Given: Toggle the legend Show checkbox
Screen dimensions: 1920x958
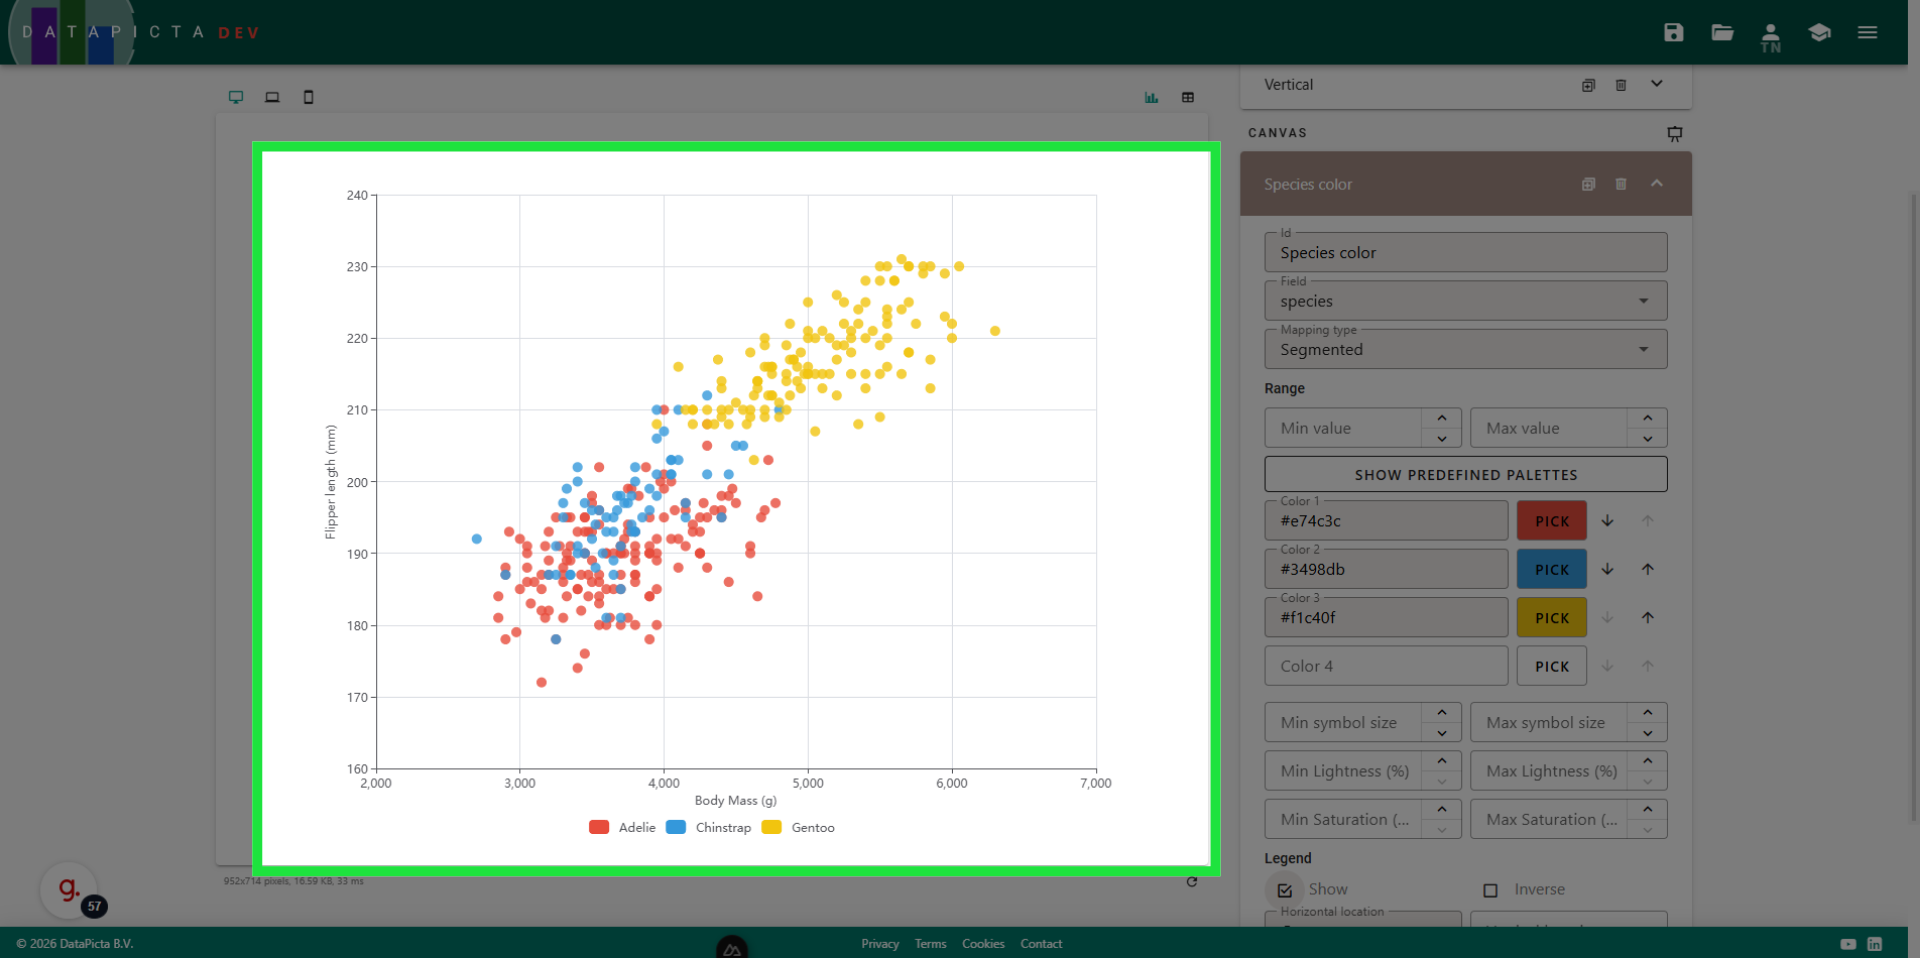Looking at the screenshot, I should 1285,890.
